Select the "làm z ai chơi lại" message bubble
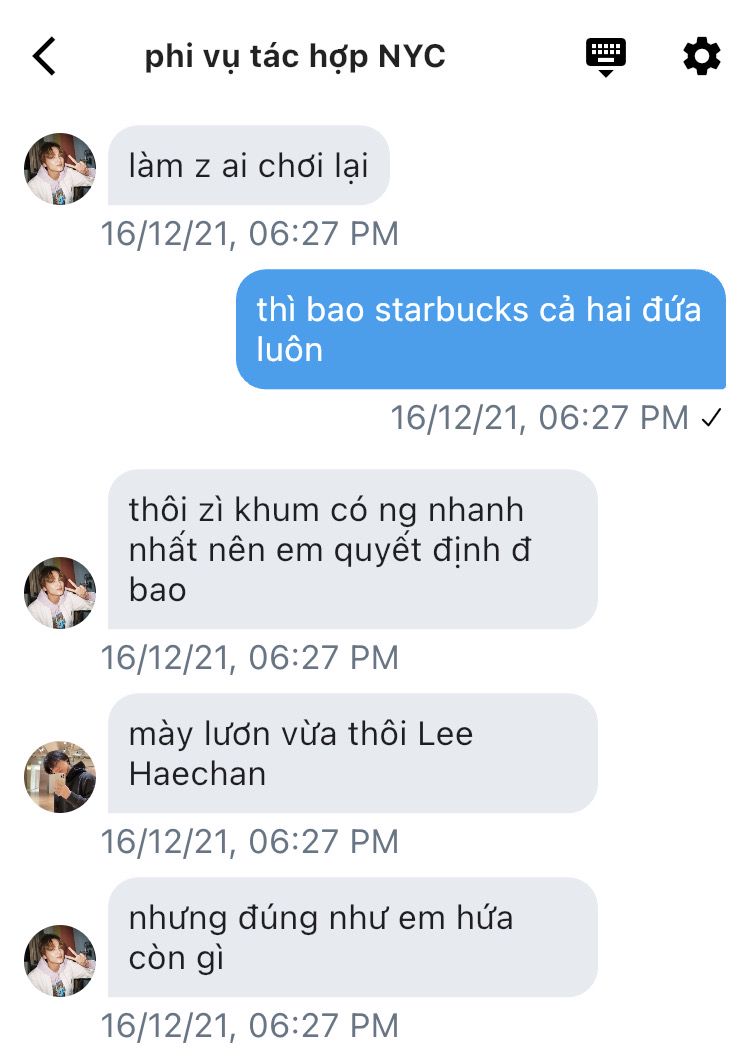 [248, 166]
